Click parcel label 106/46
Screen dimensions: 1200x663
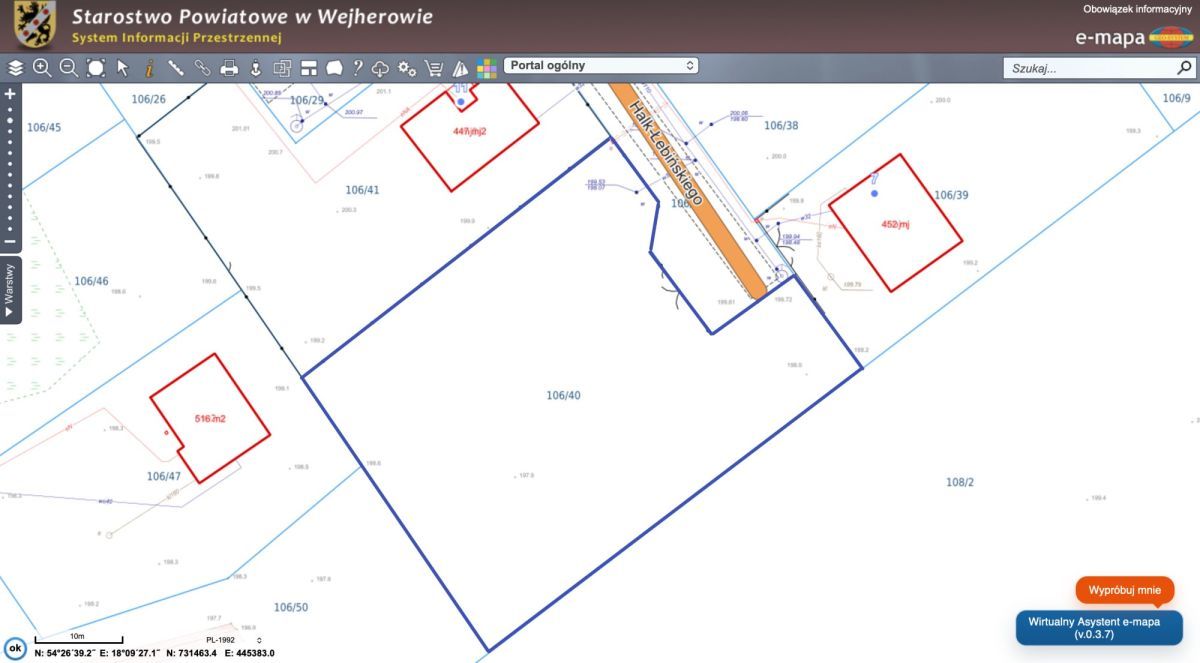click(91, 281)
